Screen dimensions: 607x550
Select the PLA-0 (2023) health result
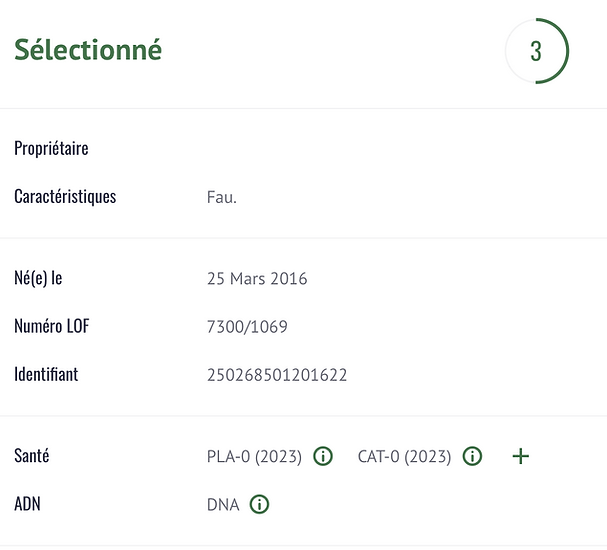click(x=254, y=457)
